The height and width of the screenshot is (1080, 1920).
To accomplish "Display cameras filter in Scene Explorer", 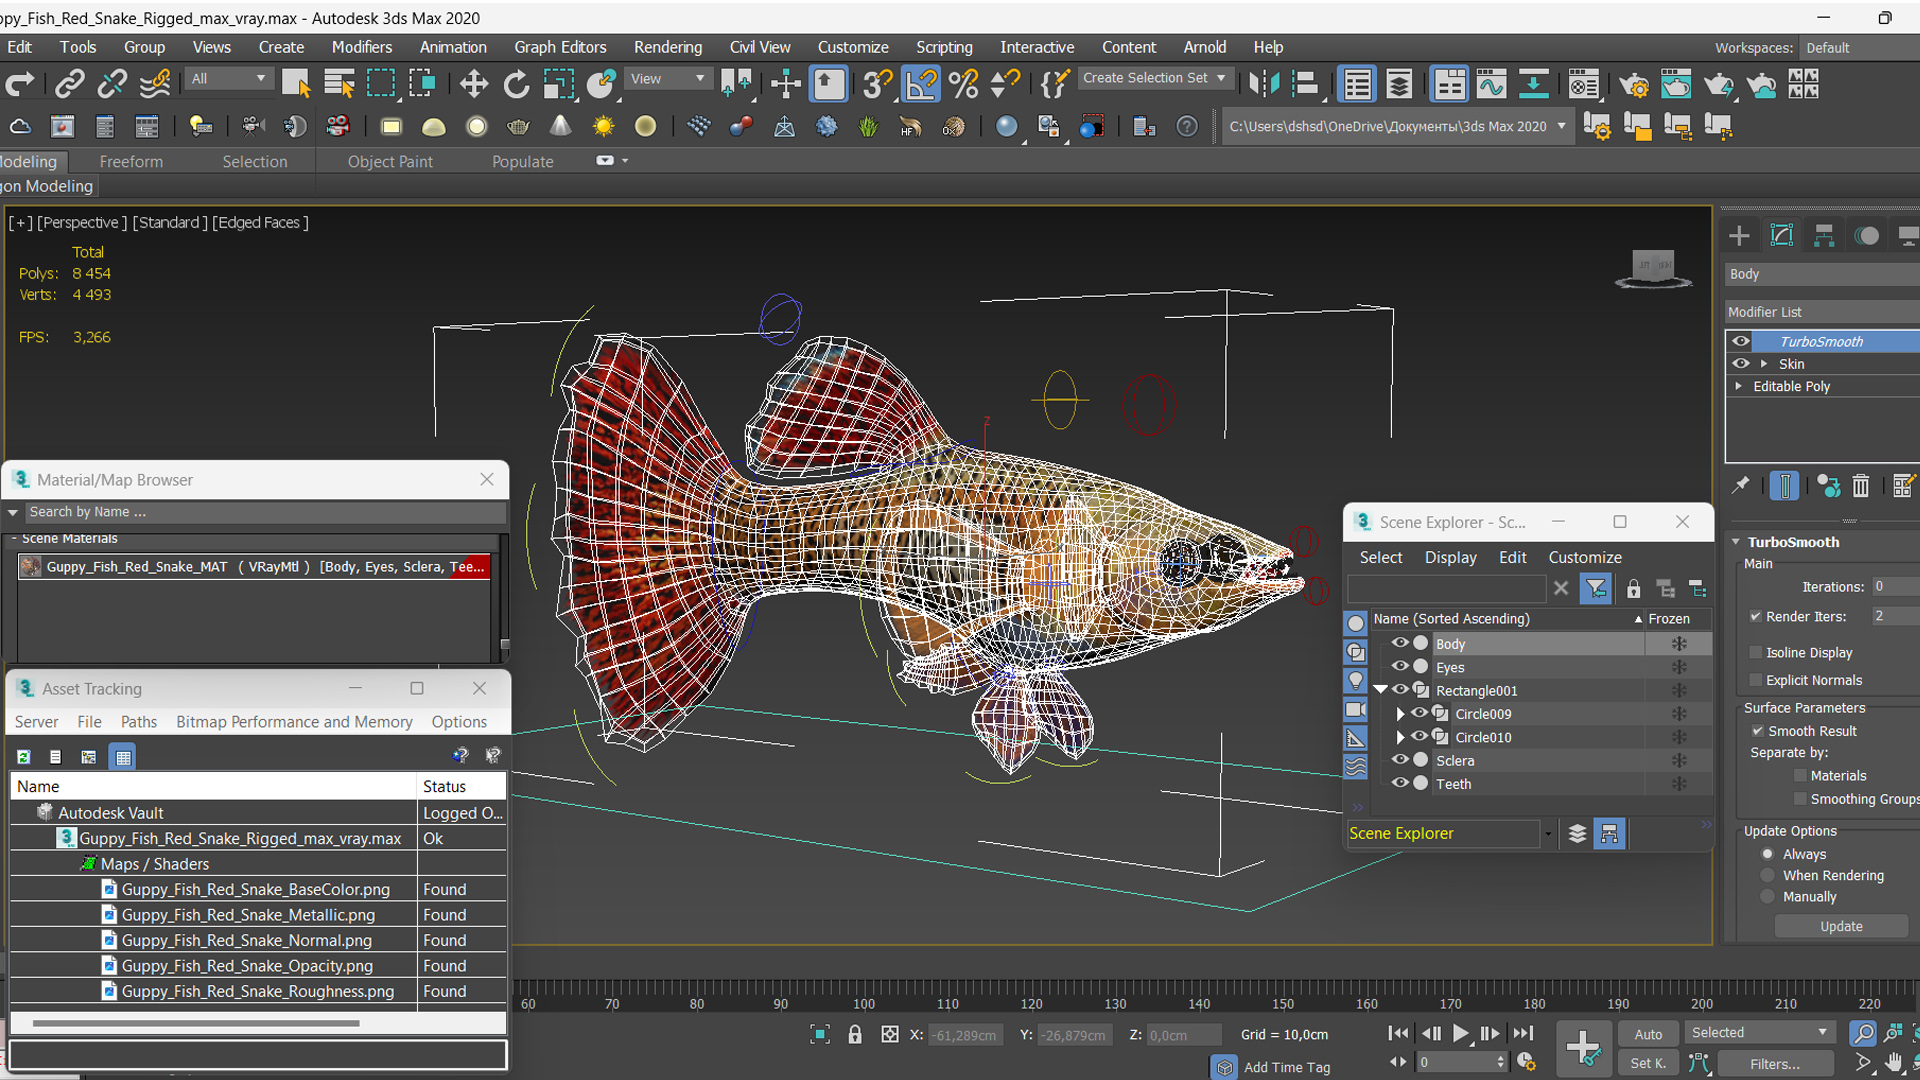I will pyautogui.click(x=1355, y=710).
